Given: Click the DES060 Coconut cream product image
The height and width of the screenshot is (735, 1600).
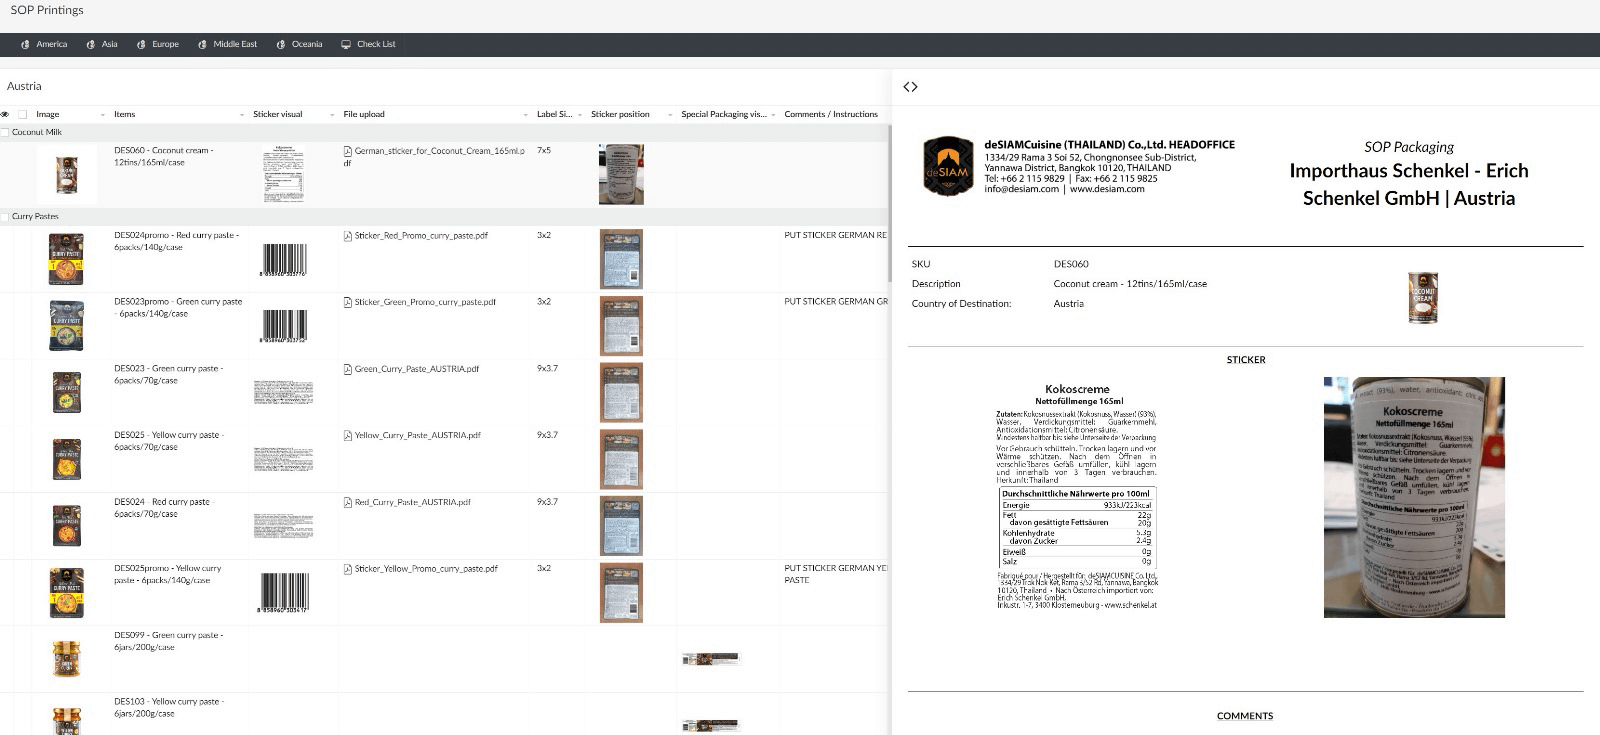Looking at the screenshot, I should click(x=66, y=174).
